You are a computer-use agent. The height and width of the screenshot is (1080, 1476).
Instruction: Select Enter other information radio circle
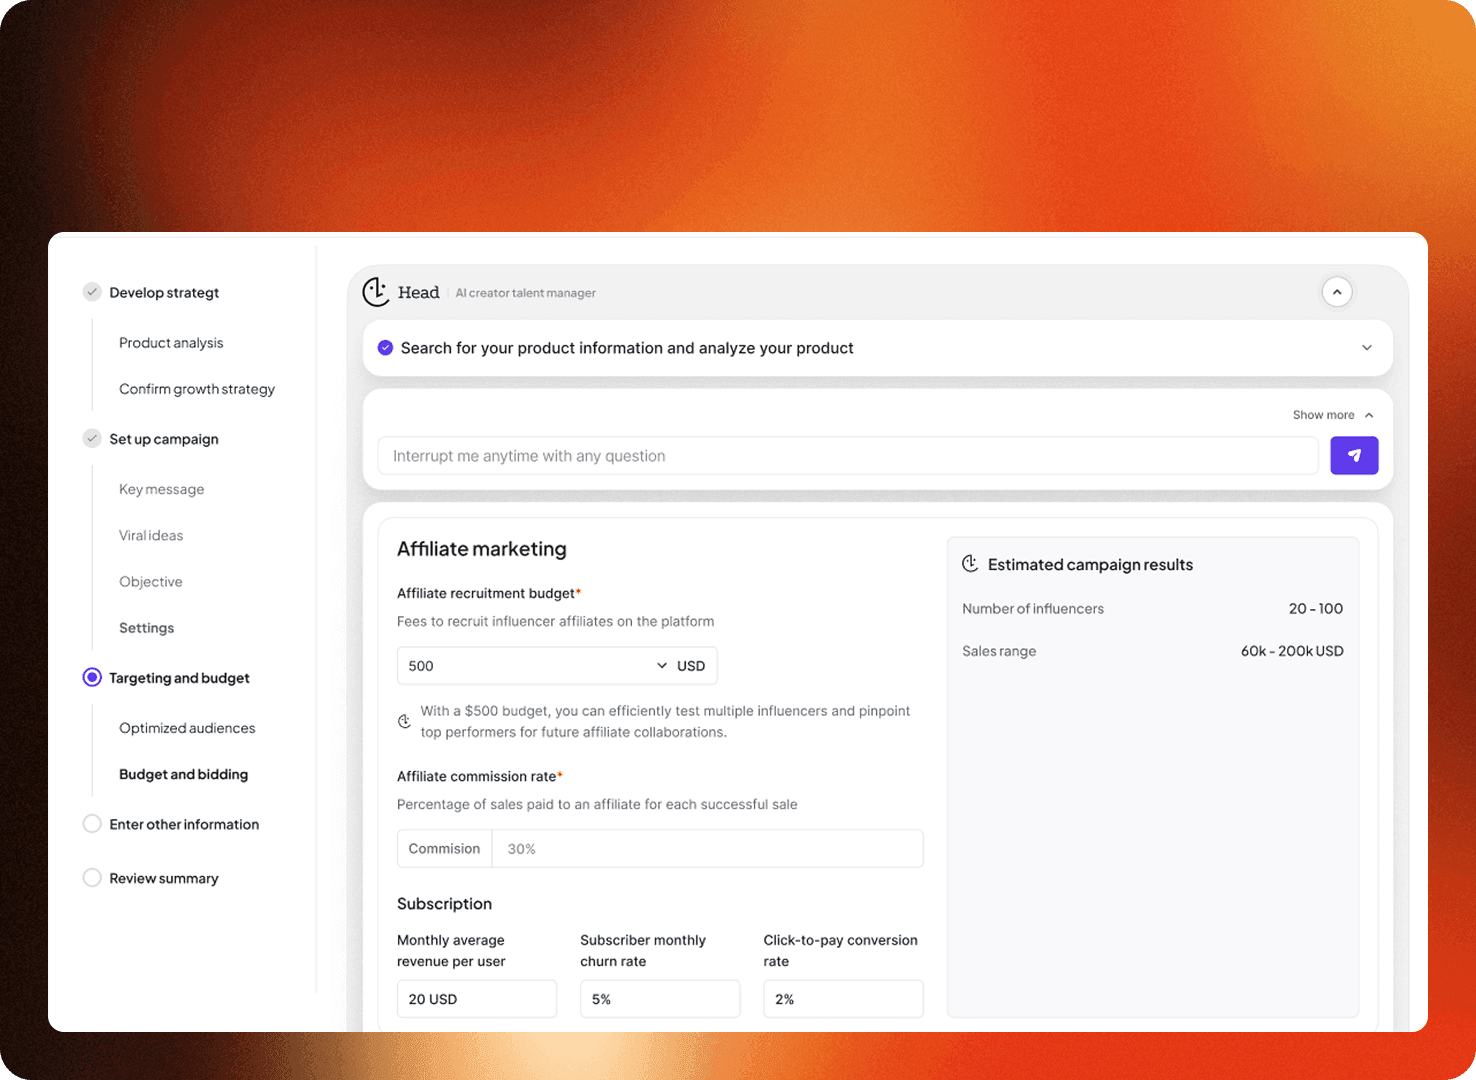tap(92, 824)
